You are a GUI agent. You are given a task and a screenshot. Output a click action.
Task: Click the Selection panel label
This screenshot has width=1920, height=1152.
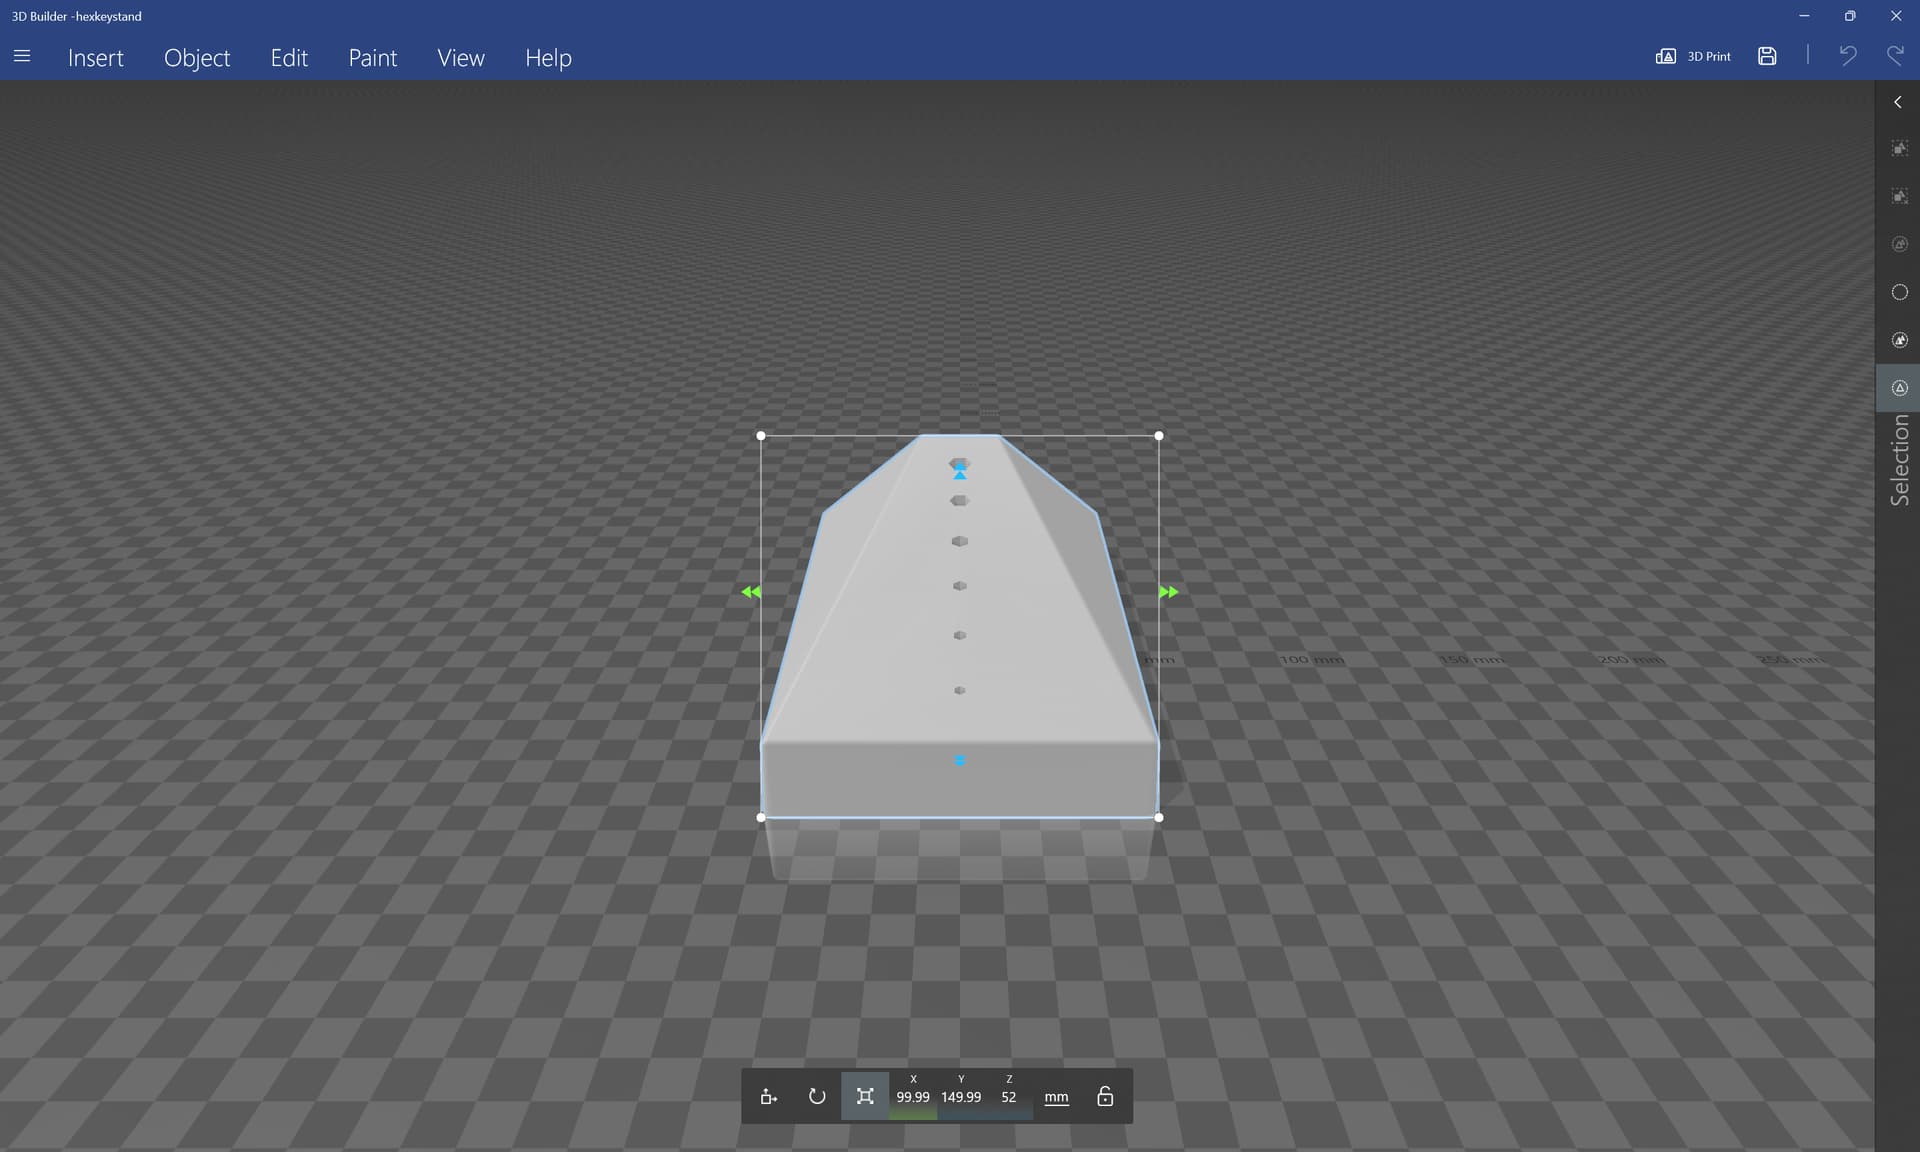point(1899,460)
